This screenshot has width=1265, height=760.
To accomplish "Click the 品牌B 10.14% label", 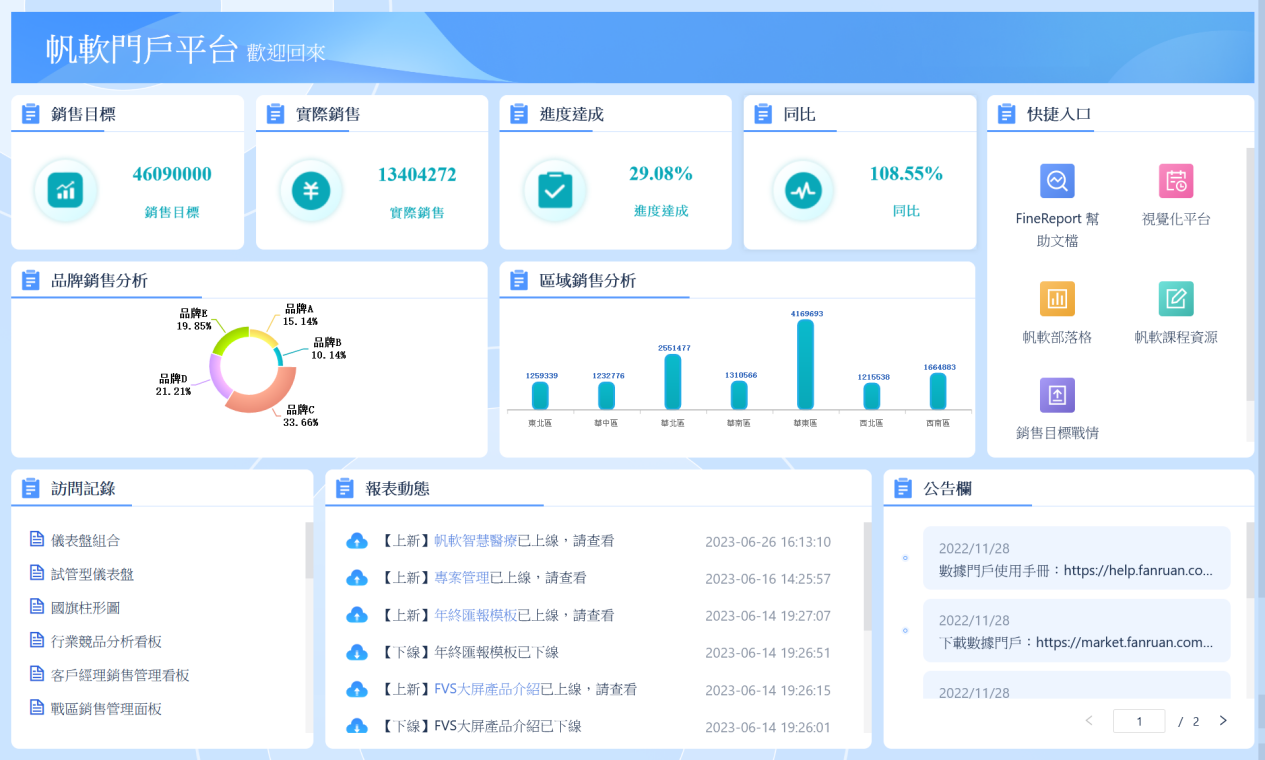I will click(329, 348).
